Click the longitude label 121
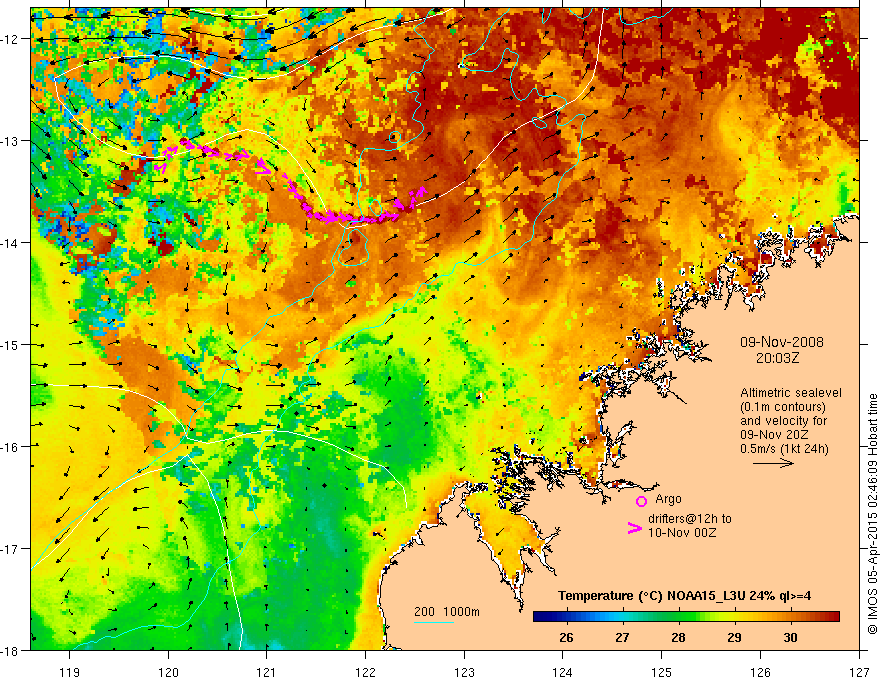 pos(267,672)
